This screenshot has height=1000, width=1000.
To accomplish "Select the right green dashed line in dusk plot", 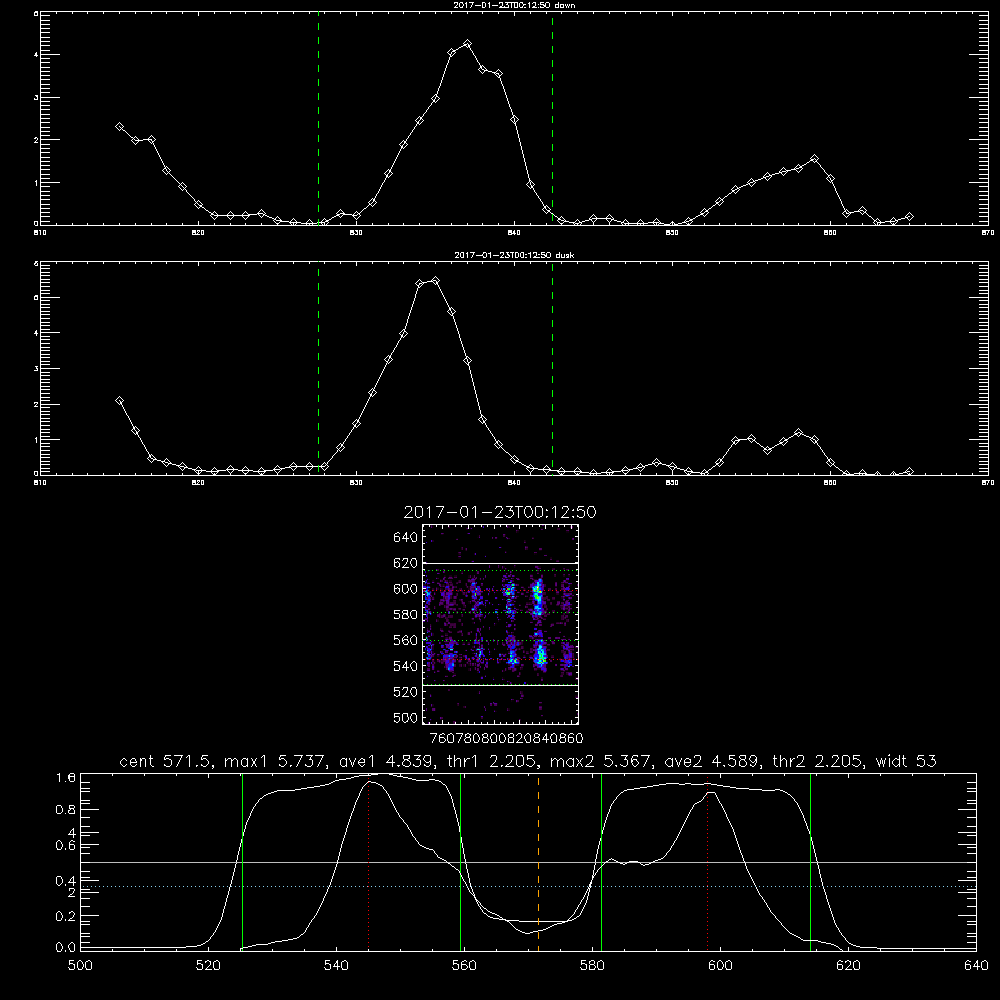I will point(552,368).
